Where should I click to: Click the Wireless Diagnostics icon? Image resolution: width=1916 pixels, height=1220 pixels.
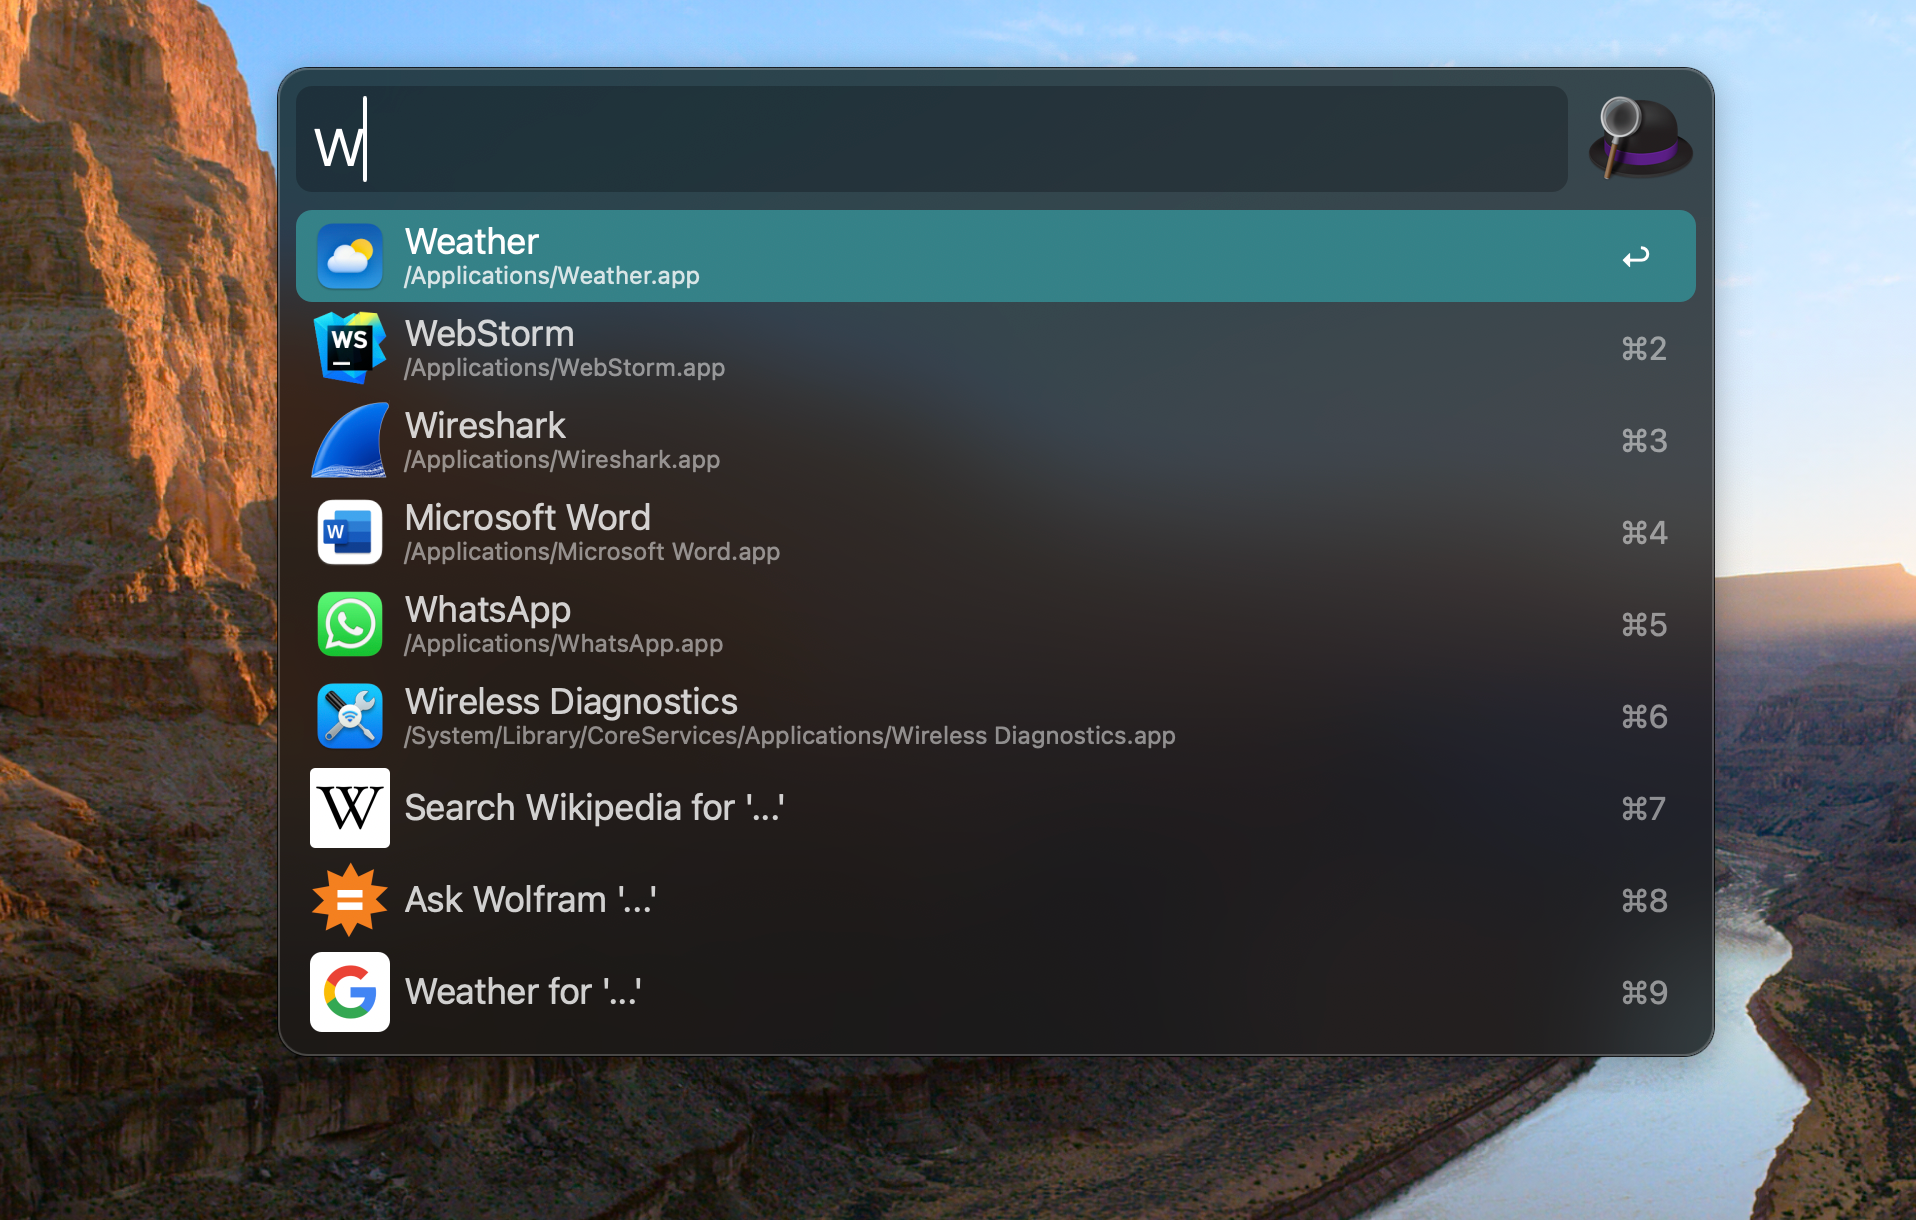pyautogui.click(x=350, y=716)
